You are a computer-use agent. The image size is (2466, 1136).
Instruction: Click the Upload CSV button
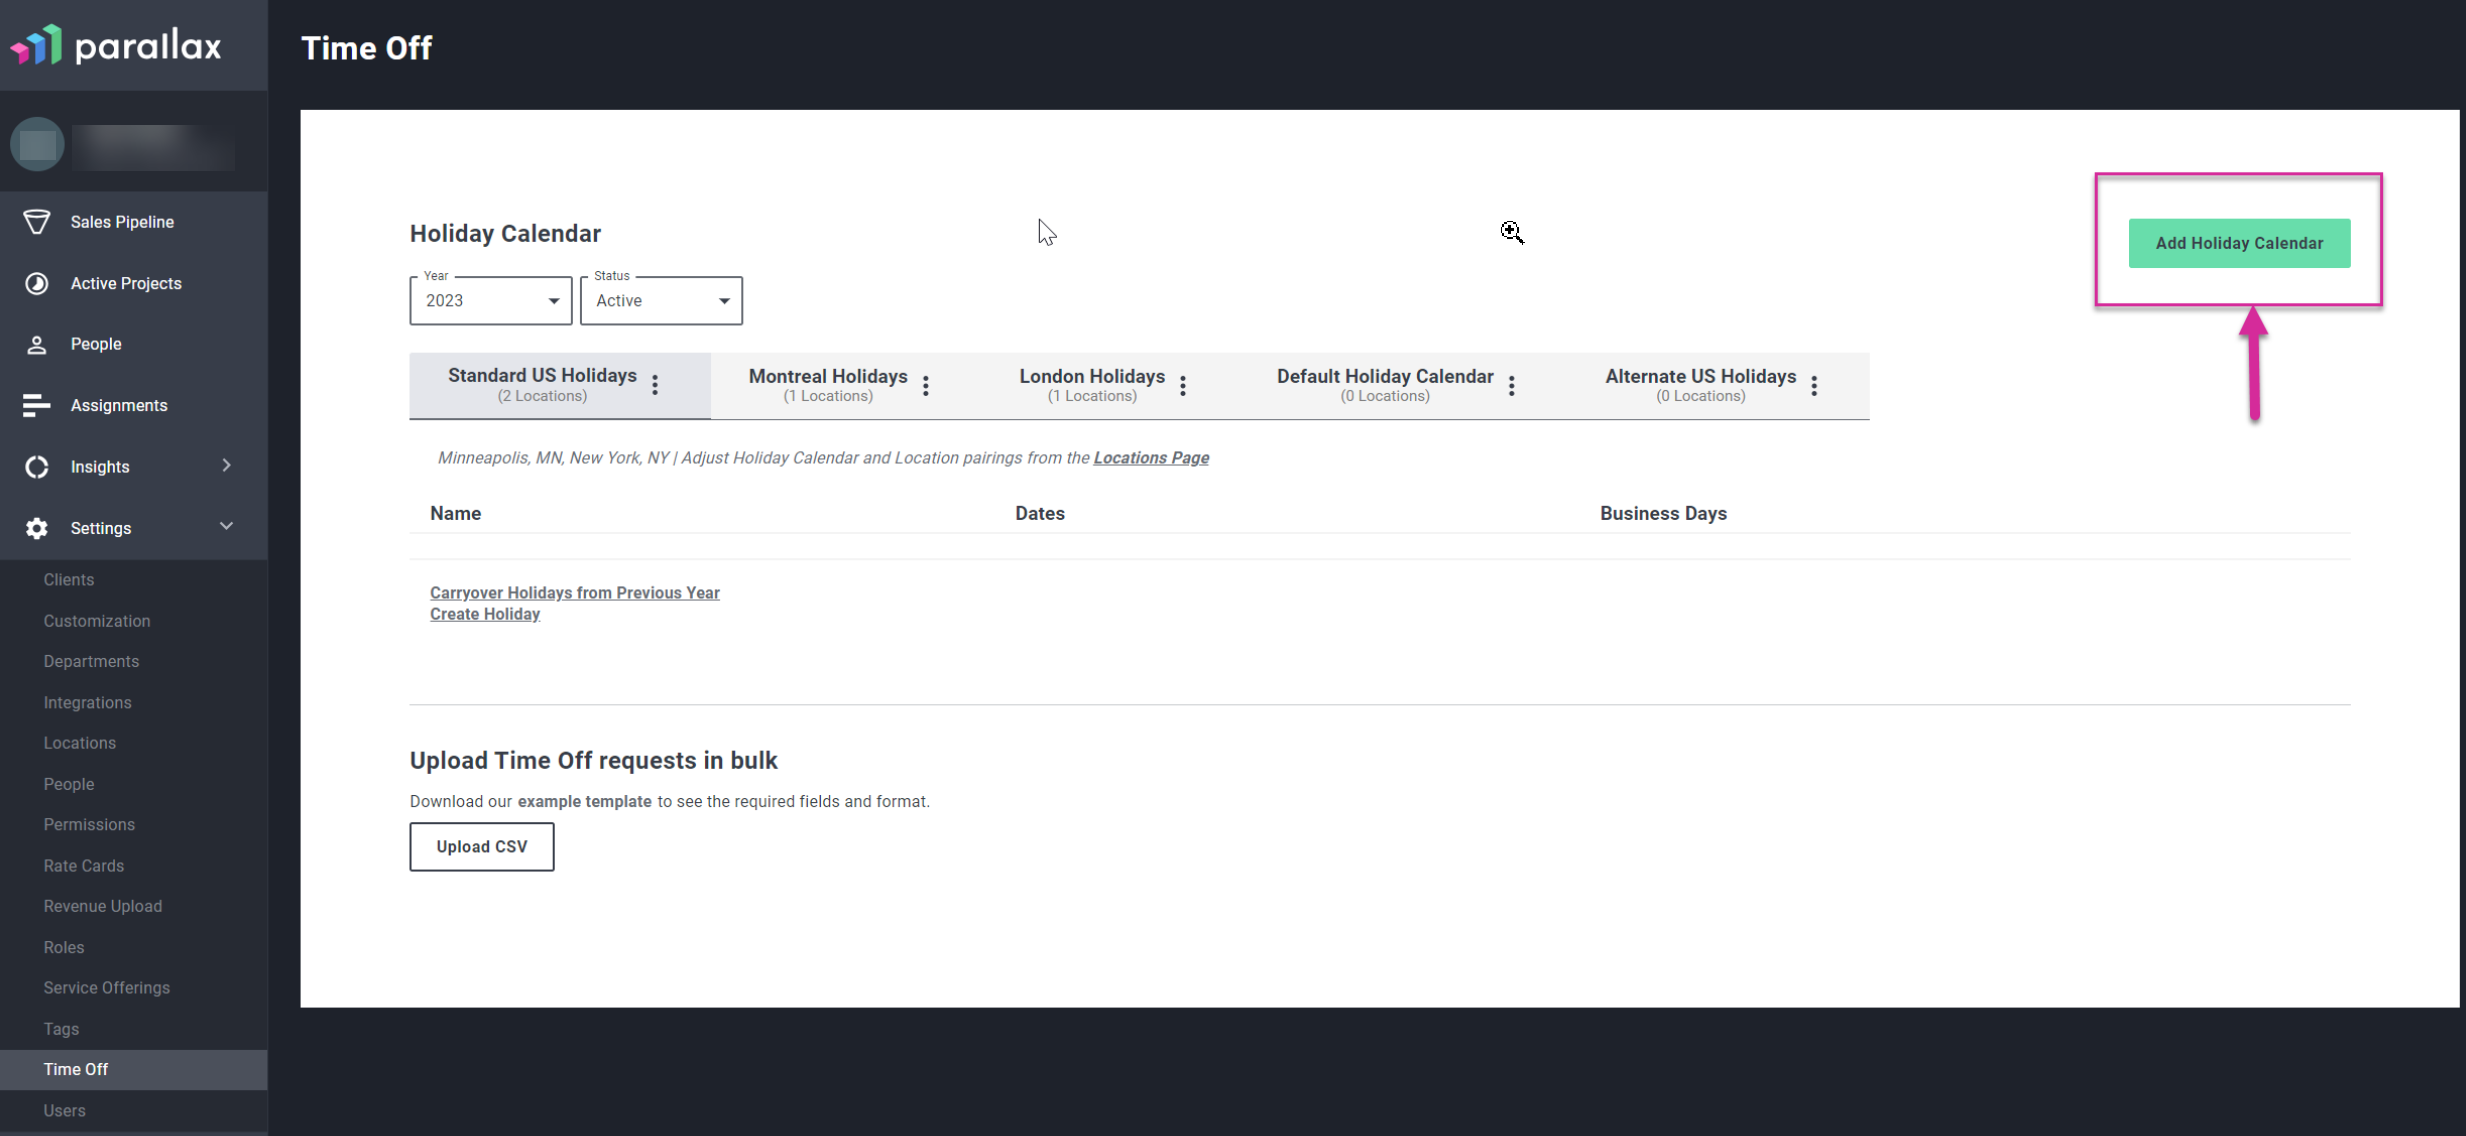pos(482,847)
